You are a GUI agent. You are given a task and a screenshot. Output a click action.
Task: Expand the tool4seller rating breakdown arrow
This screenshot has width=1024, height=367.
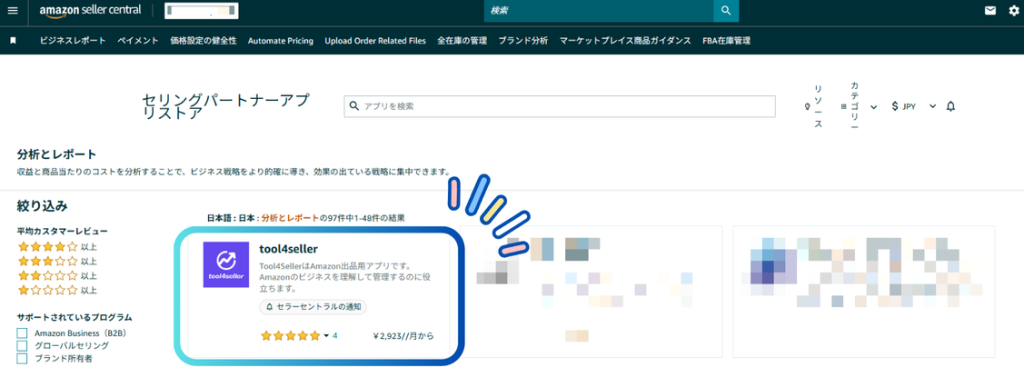pos(327,336)
